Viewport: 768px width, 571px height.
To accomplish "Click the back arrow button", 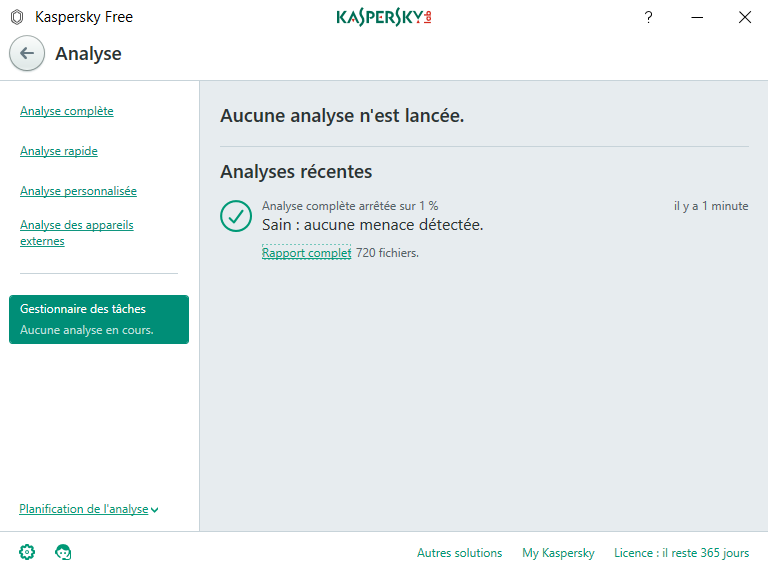I will [x=27, y=53].
